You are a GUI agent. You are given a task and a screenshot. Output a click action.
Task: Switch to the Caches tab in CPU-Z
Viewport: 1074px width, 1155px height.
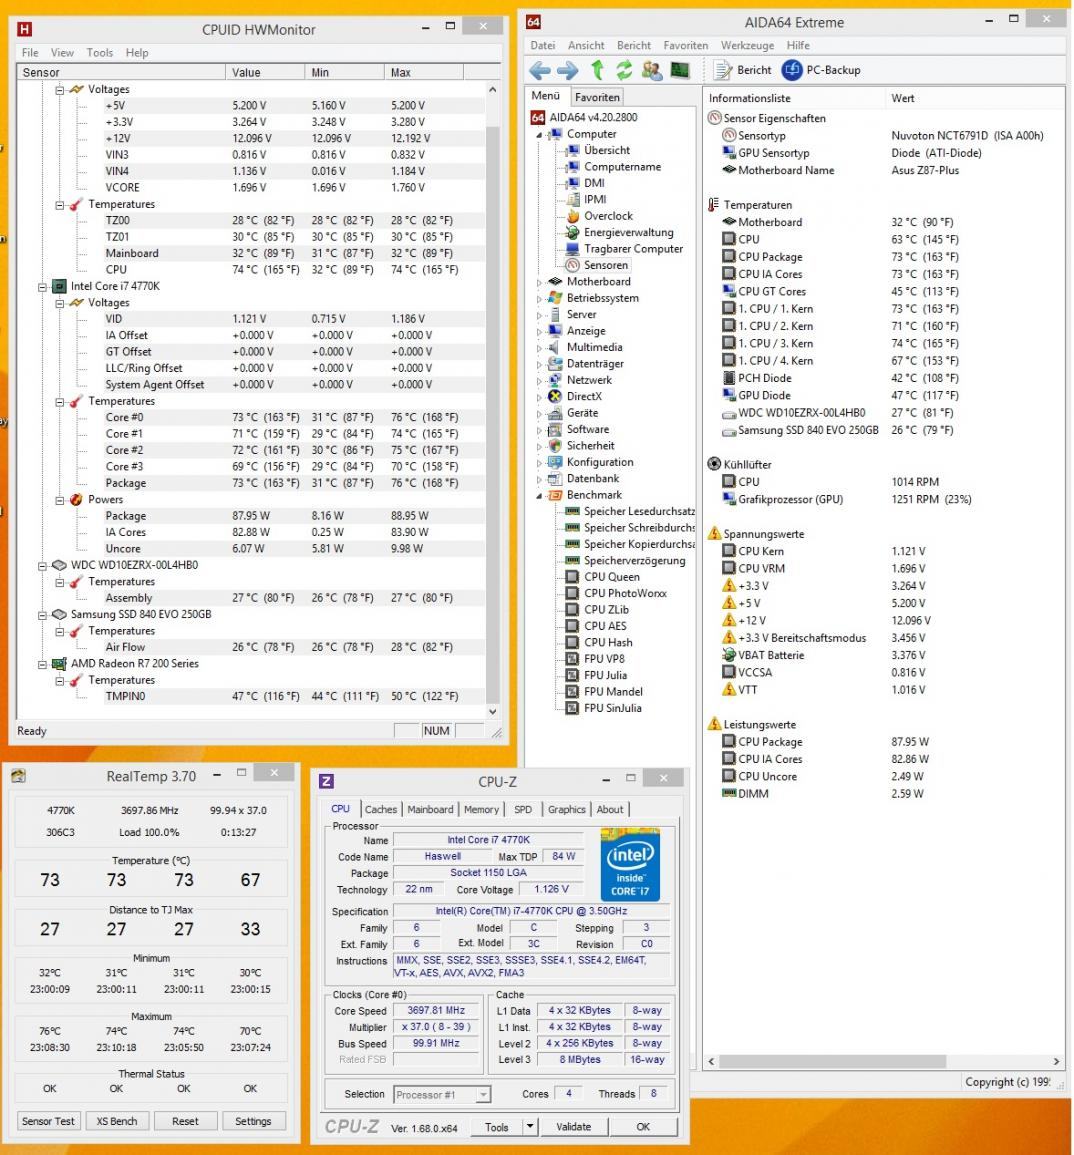coord(381,810)
